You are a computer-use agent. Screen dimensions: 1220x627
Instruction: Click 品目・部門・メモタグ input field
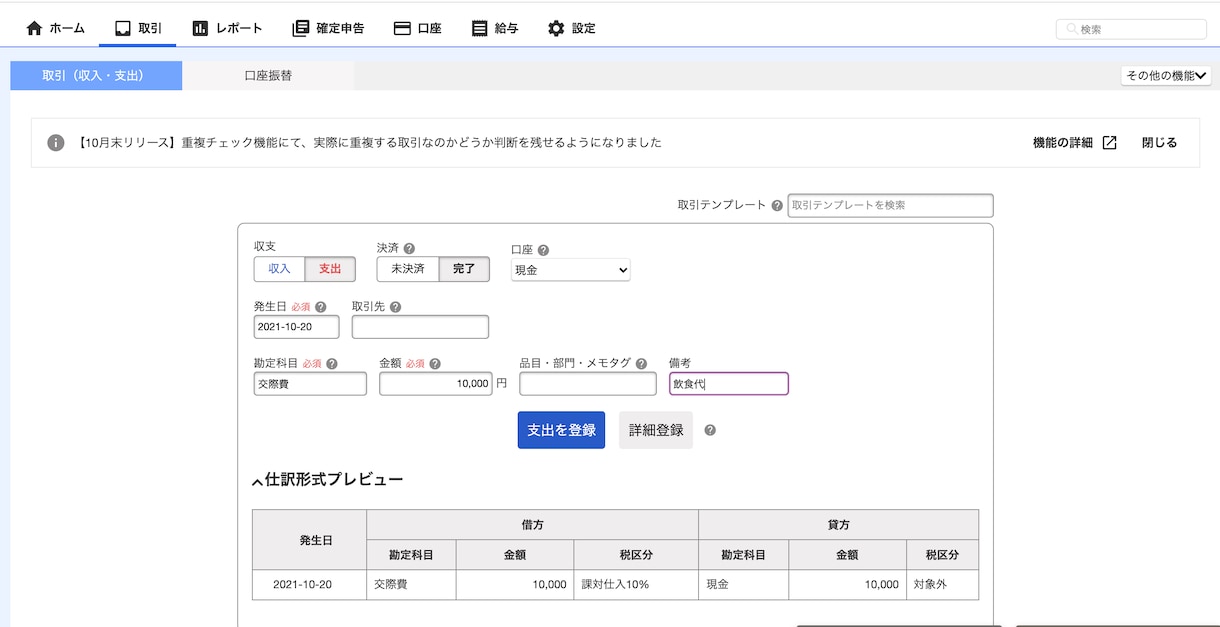coord(588,384)
